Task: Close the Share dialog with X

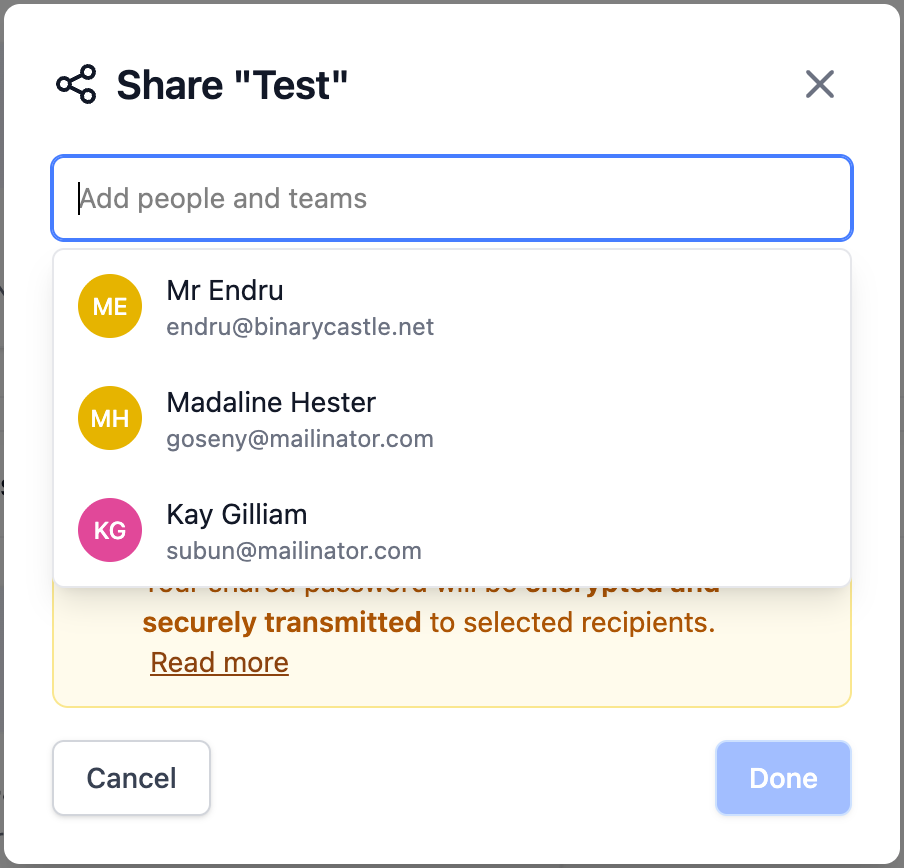Action: [x=820, y=85]
